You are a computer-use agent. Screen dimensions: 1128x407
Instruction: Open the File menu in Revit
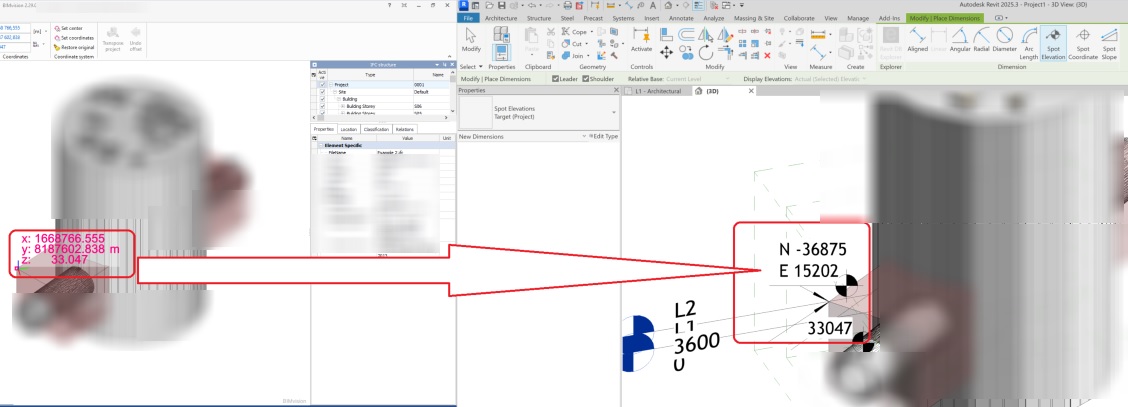point(468,18)
